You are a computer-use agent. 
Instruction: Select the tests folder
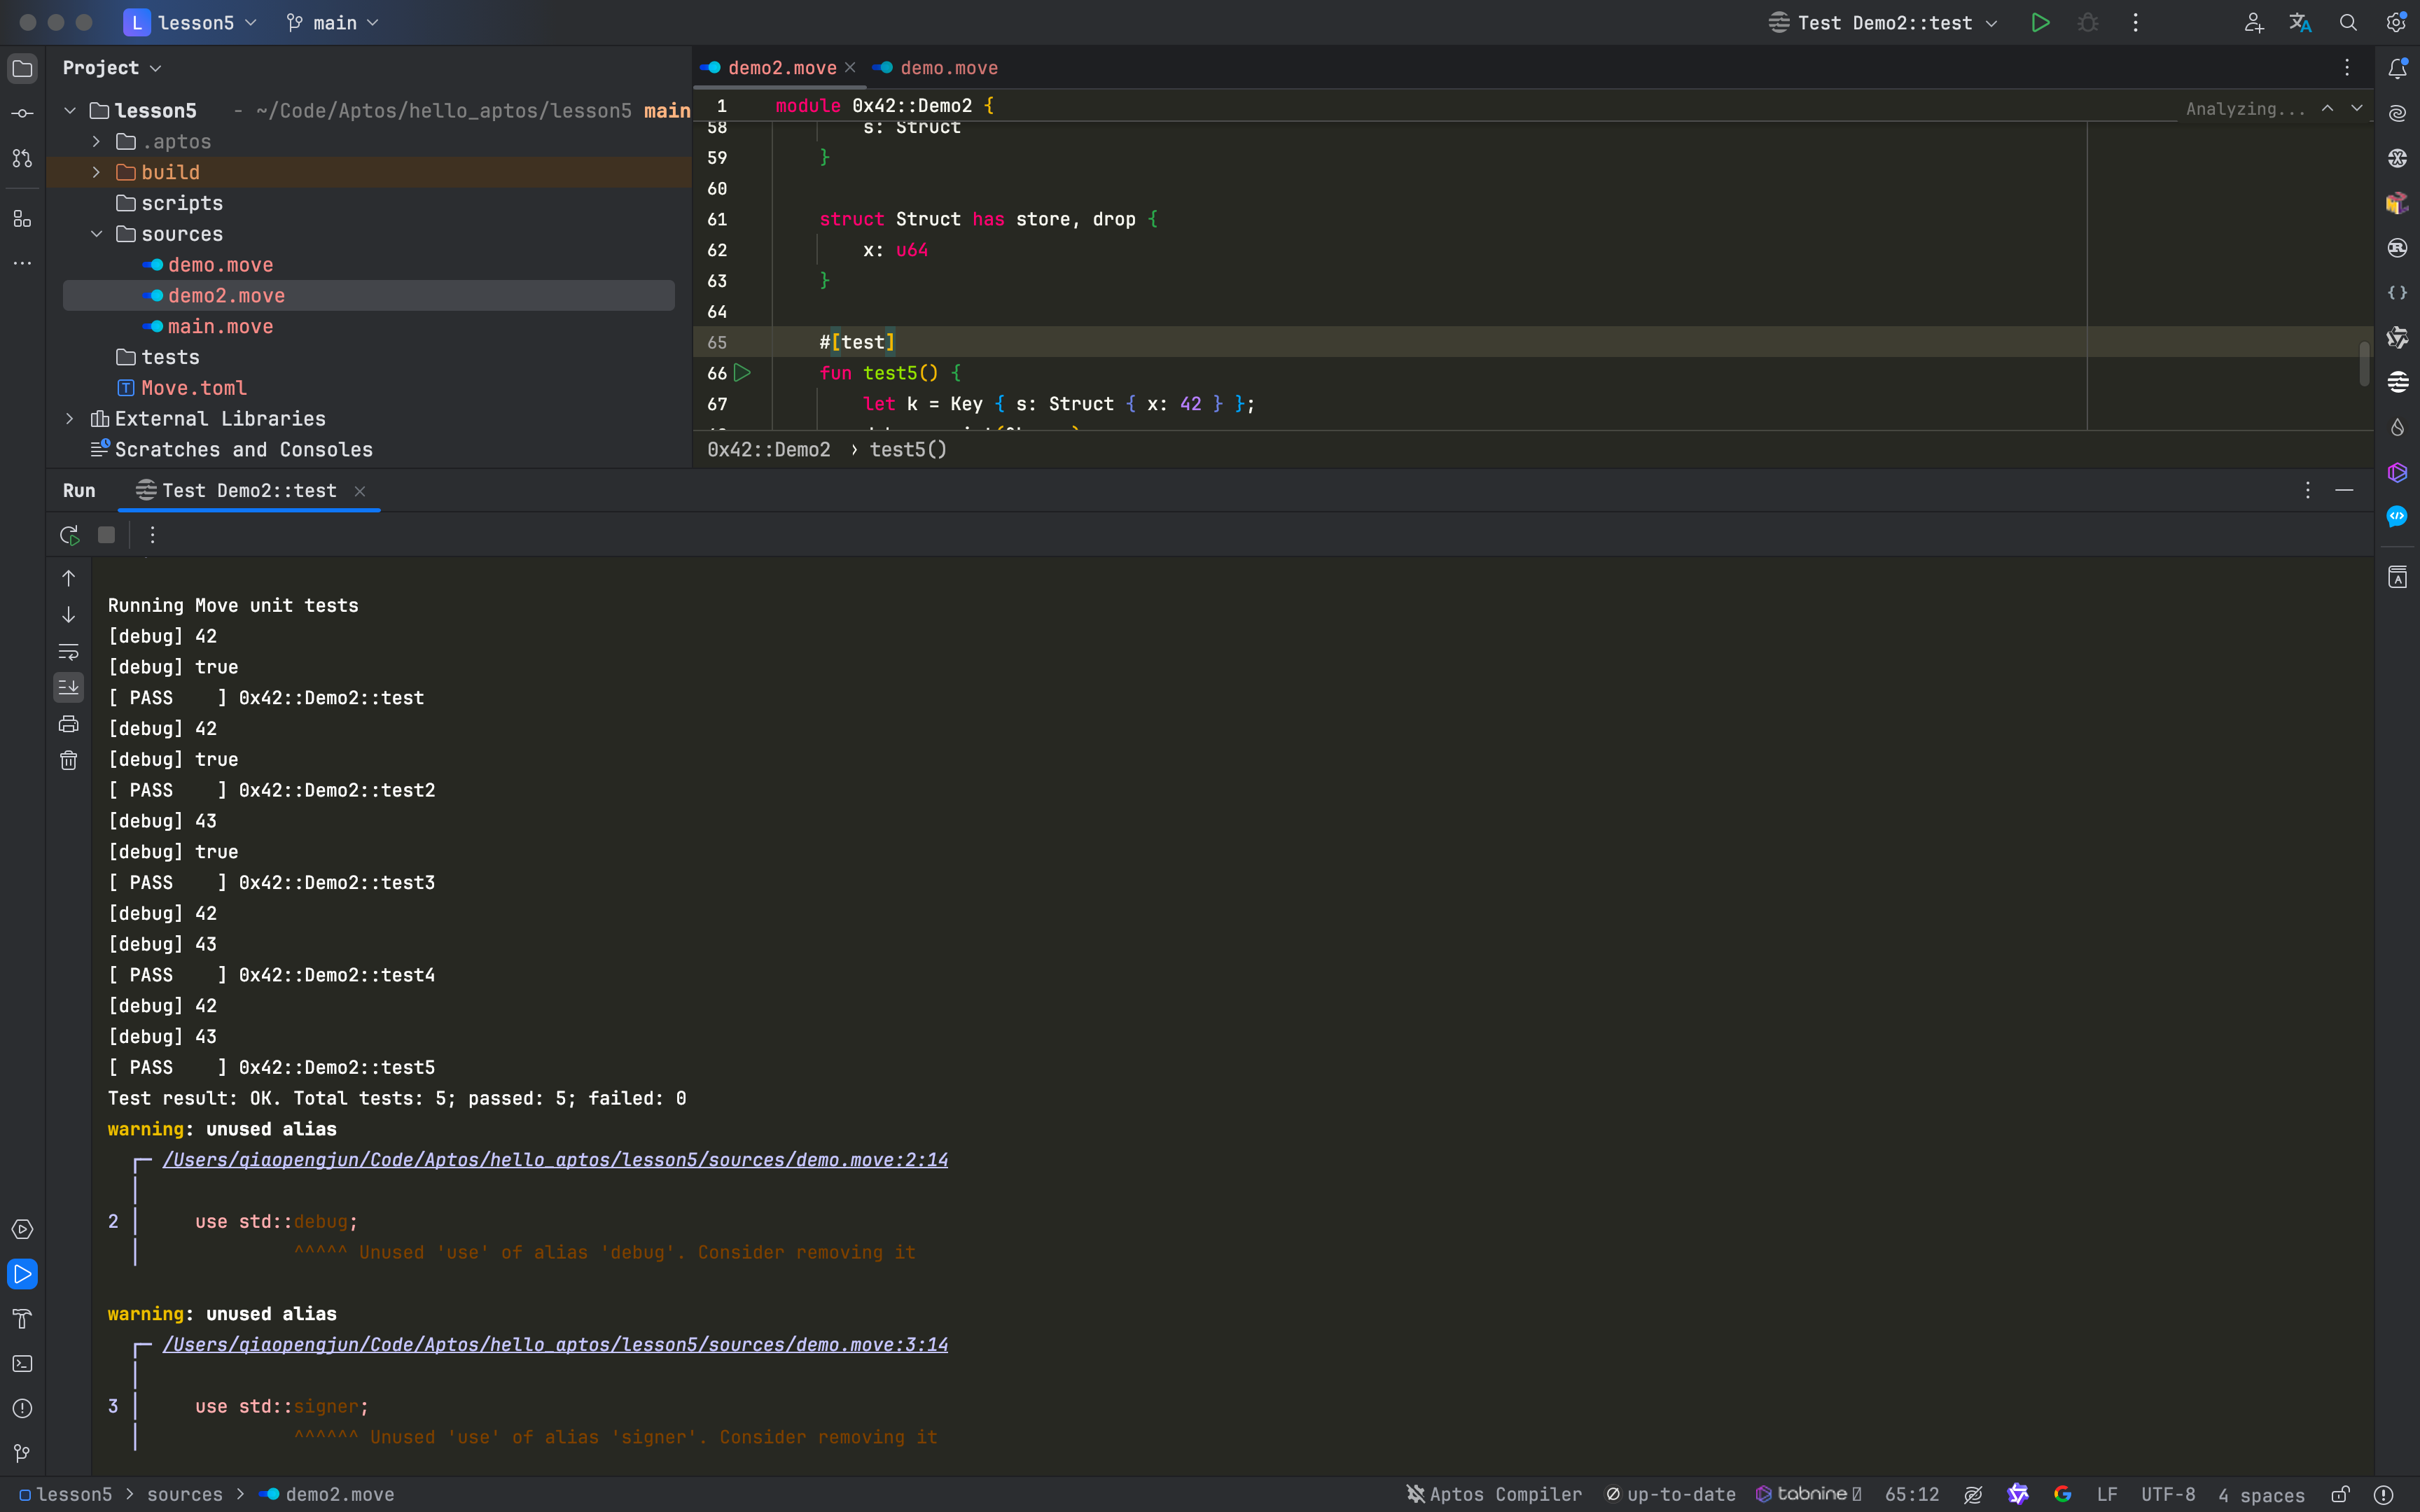170,357
